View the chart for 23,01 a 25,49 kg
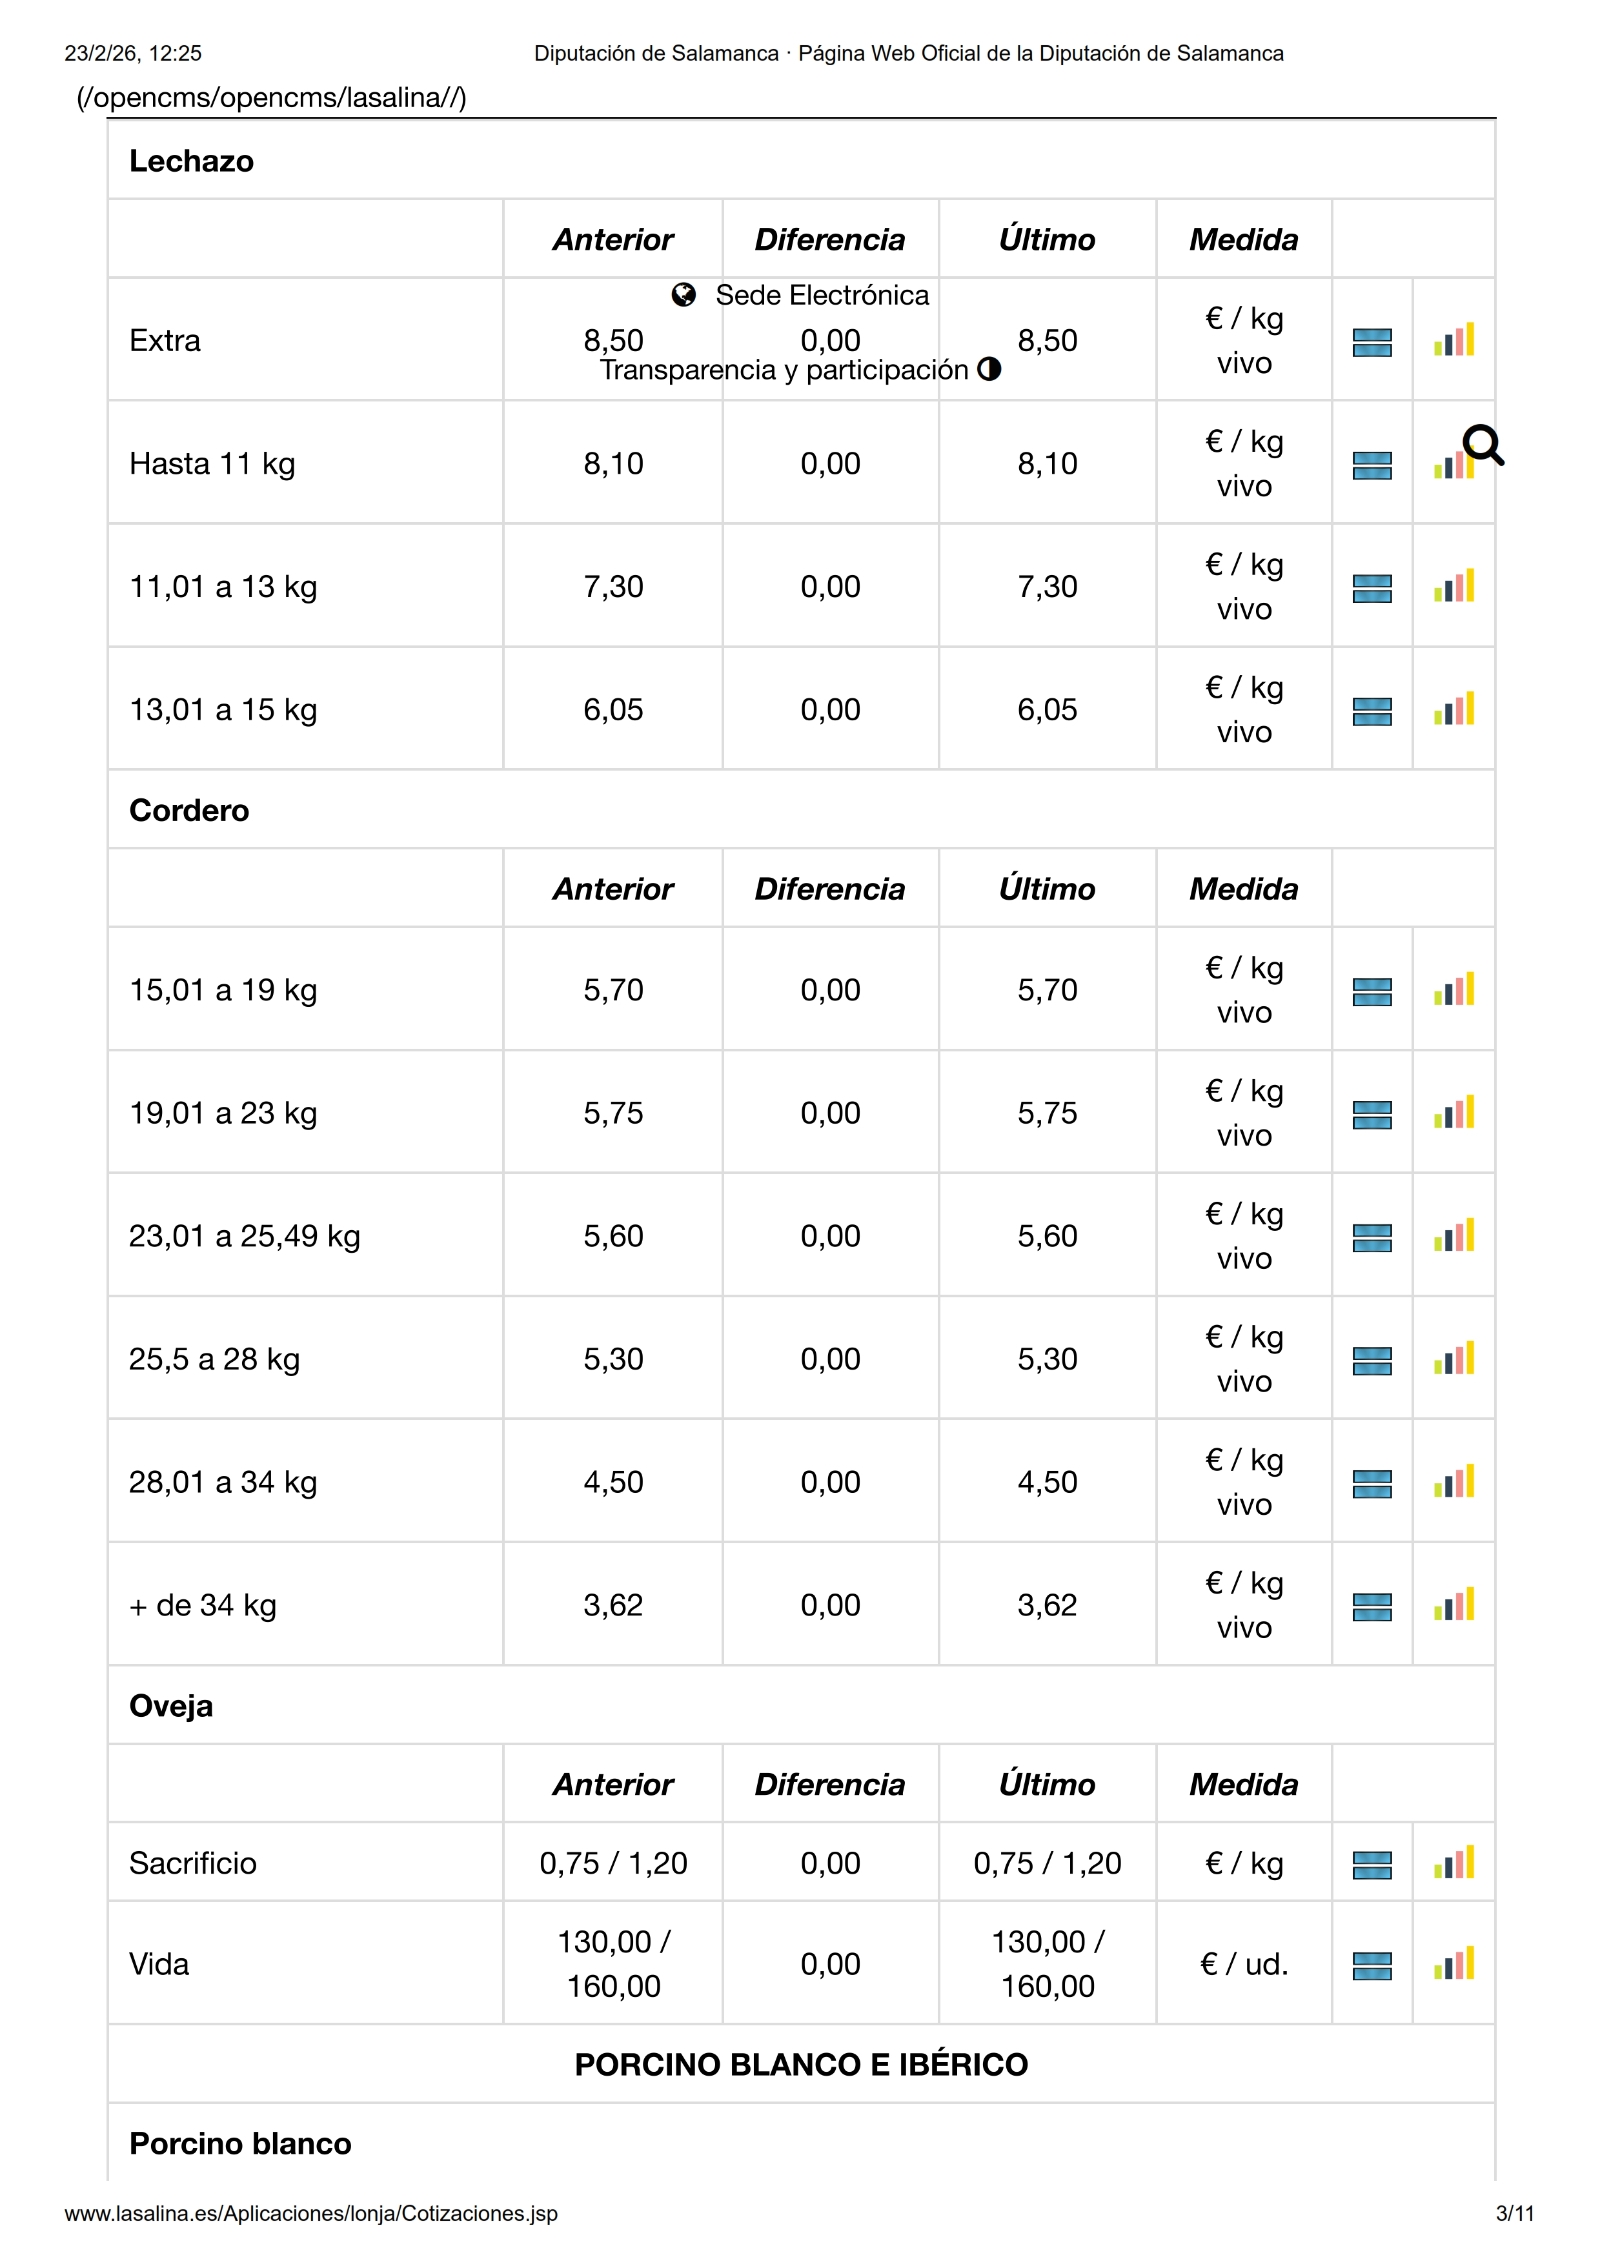Viewport: 1600px width, 2264px height. tap(1453, 1236)
